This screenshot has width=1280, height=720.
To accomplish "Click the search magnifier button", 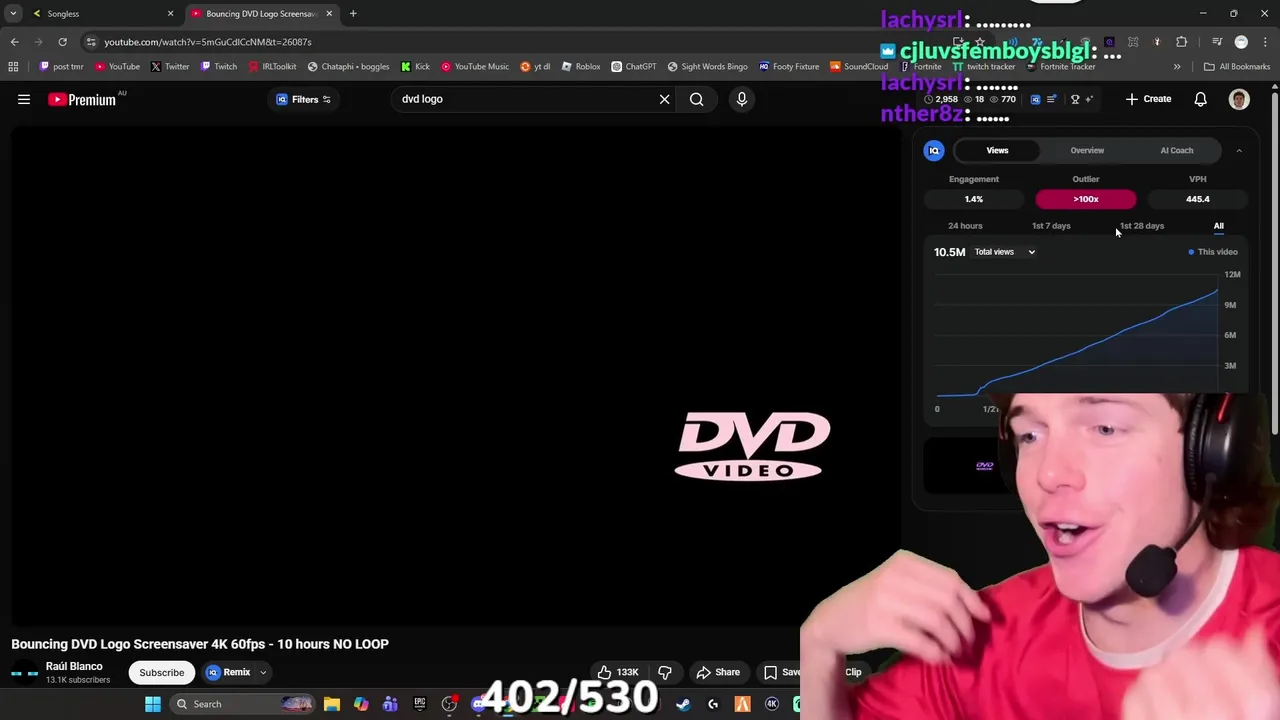I will tap(697, 99).
